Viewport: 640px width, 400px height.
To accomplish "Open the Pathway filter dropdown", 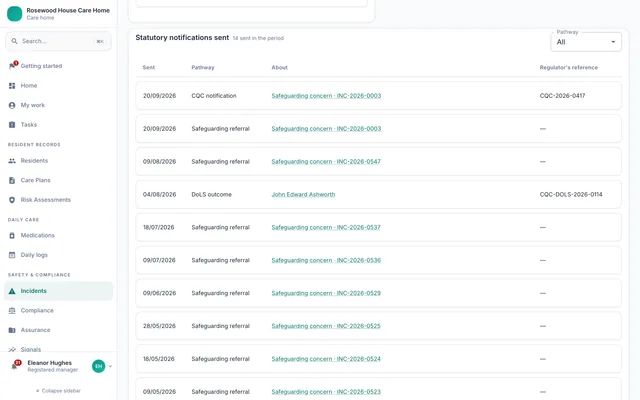I will (x=586, y=42).
